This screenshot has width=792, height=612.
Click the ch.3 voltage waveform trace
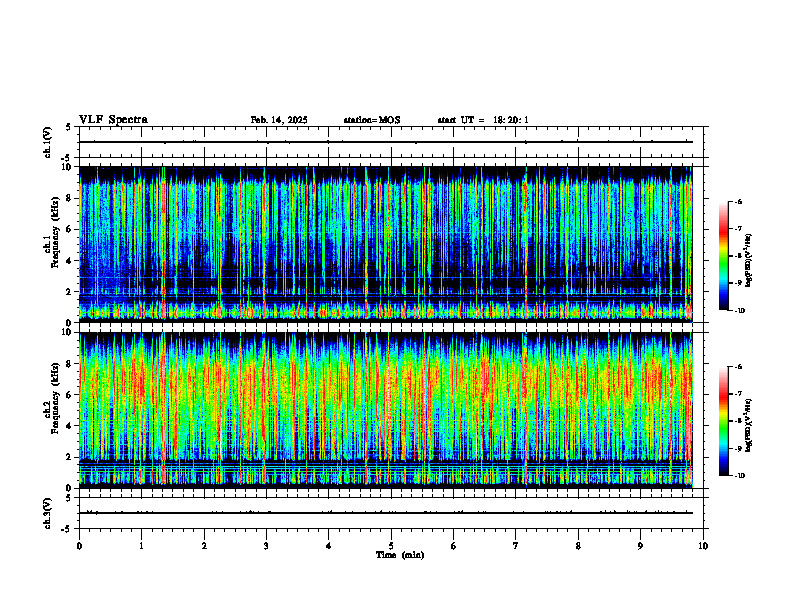tap(386, 513)
